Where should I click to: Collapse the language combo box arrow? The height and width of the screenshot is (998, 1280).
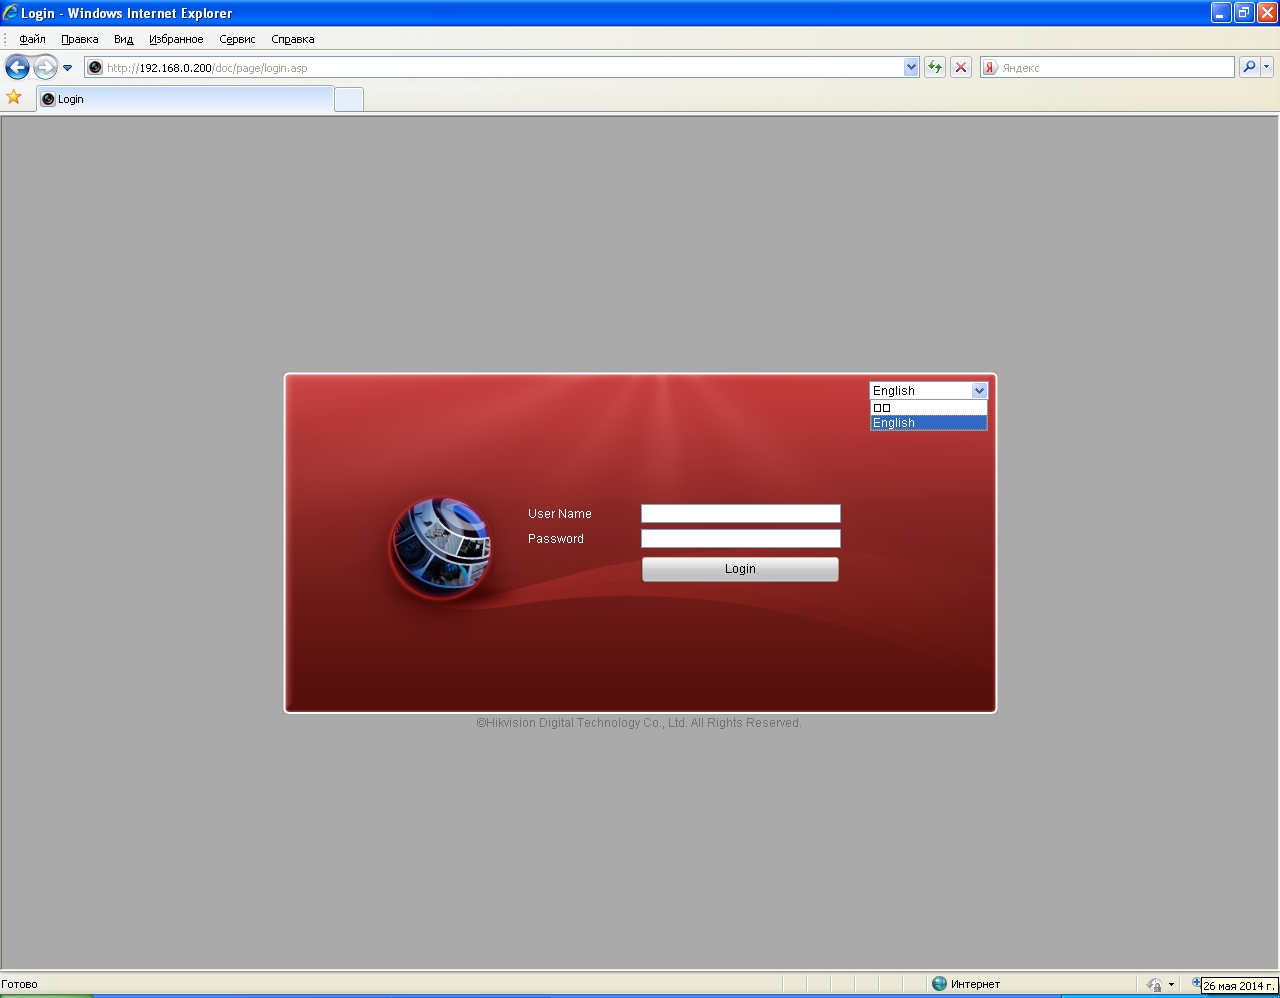979,391
